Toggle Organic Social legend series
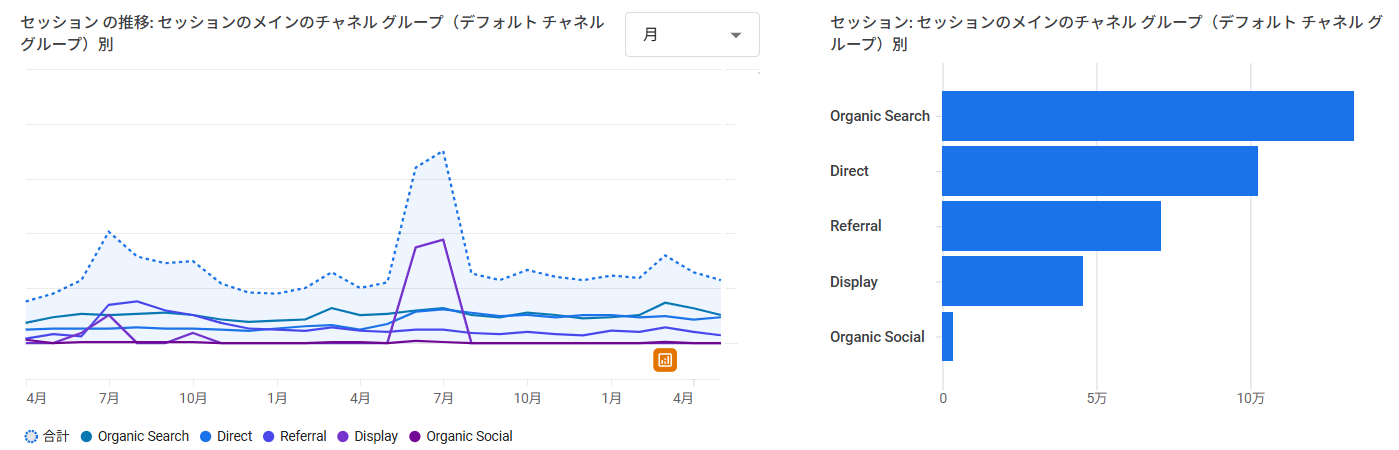Screen dimensions: 1399x450 (x=460, y=436)
